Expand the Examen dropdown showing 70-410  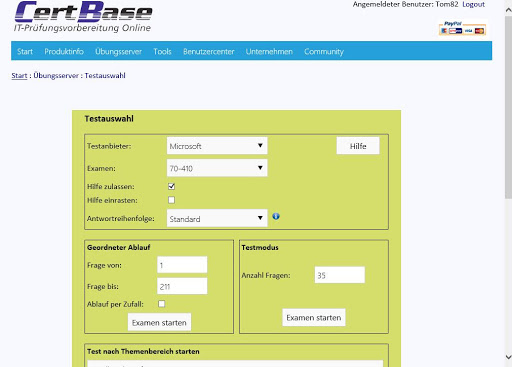pyautogui.click(x=217, y=168)
